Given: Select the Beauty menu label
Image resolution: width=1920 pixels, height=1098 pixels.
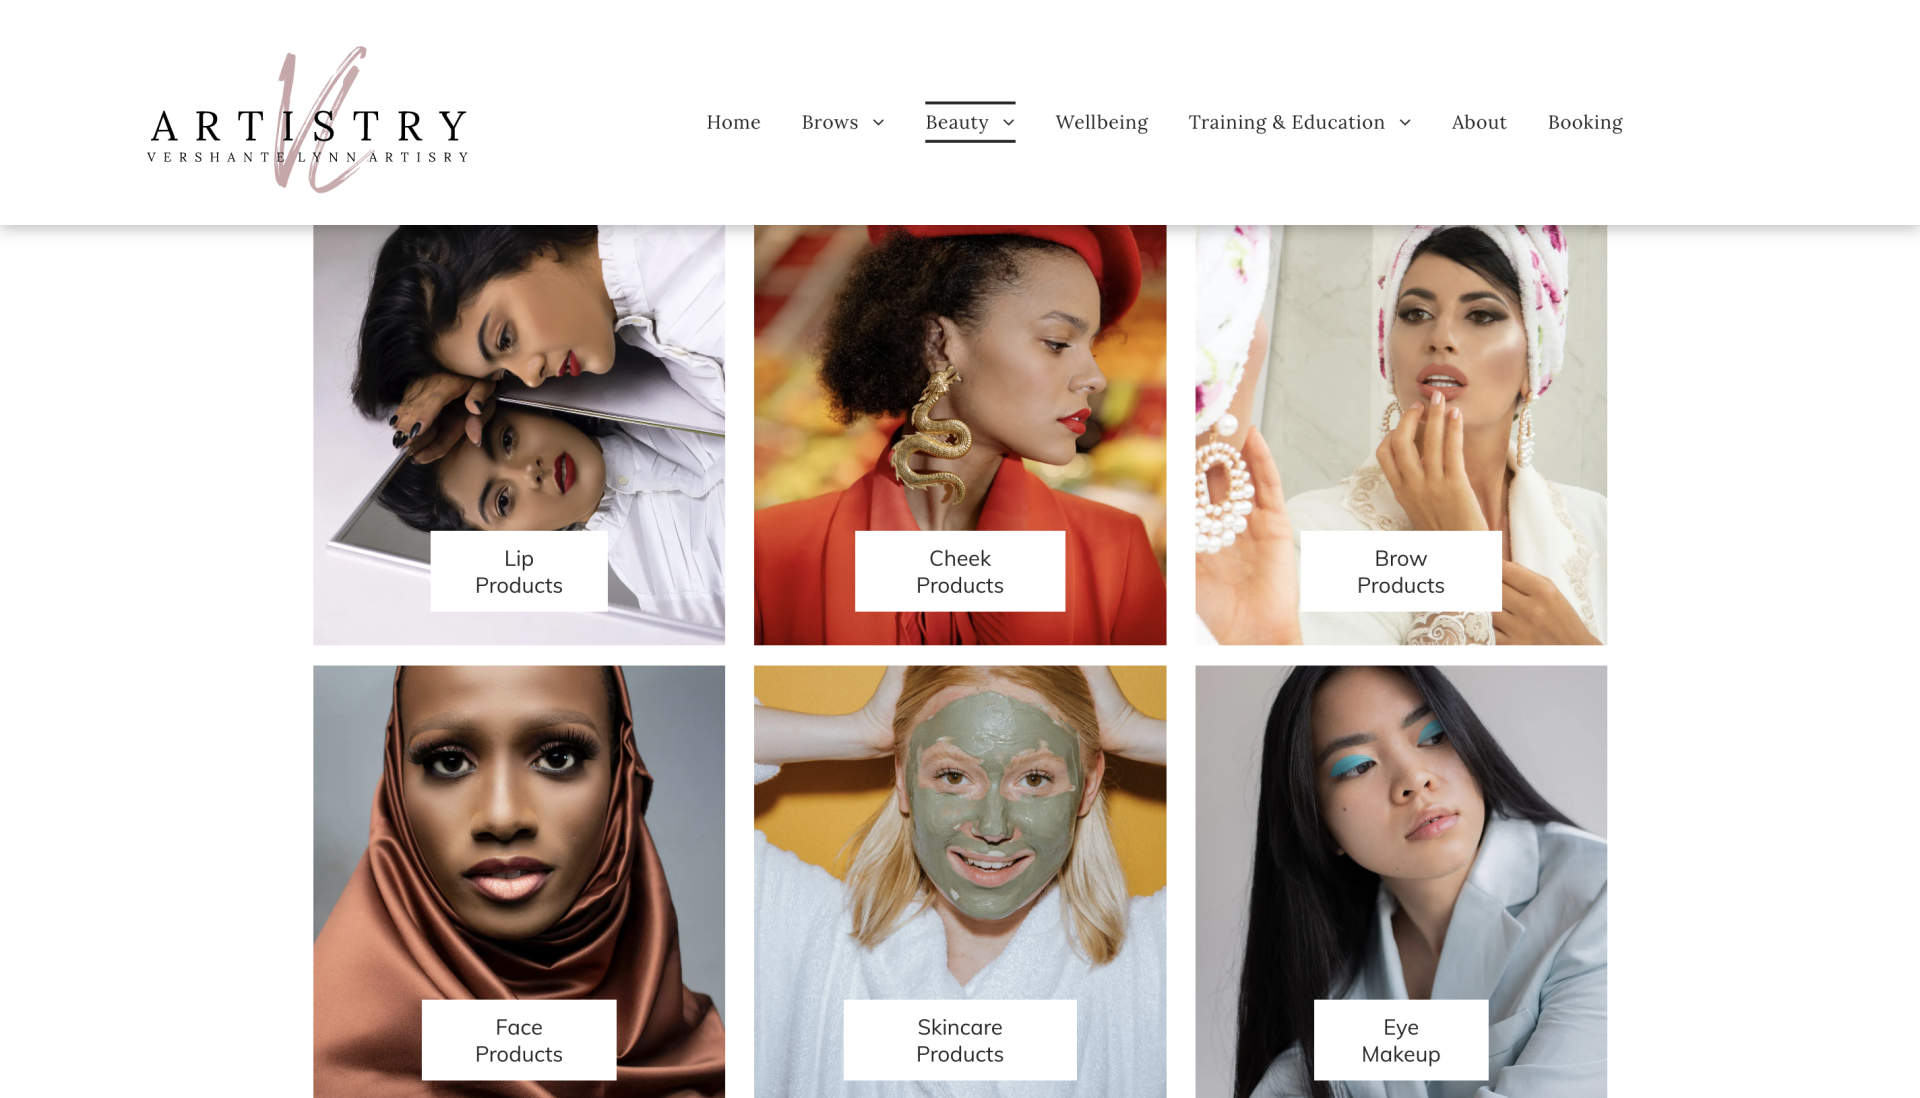Looking at the screenshot, I should (956, 122).
